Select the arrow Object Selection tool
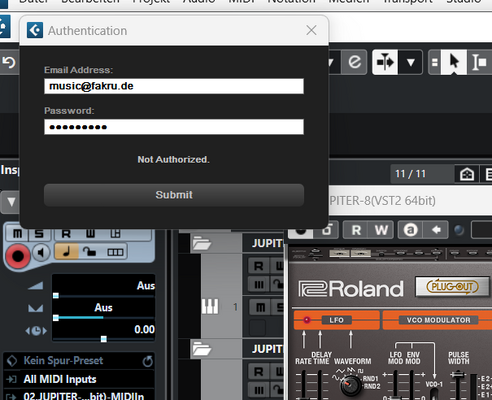Screen dimensions: 492x400 pos(454,62)
